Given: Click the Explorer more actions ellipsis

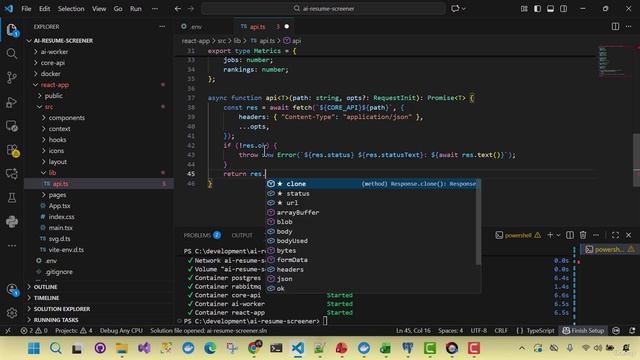Looking at the screenshot, I should (162, 27).
